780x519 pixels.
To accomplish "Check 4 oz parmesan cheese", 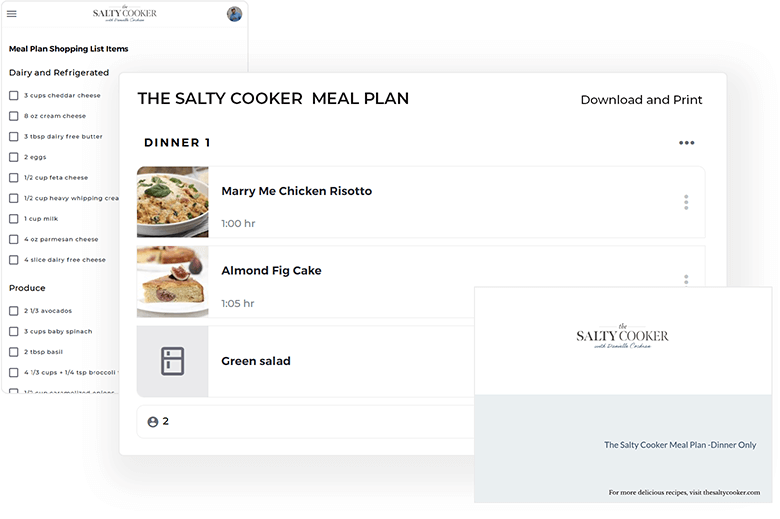I will (x=14, y=239).
